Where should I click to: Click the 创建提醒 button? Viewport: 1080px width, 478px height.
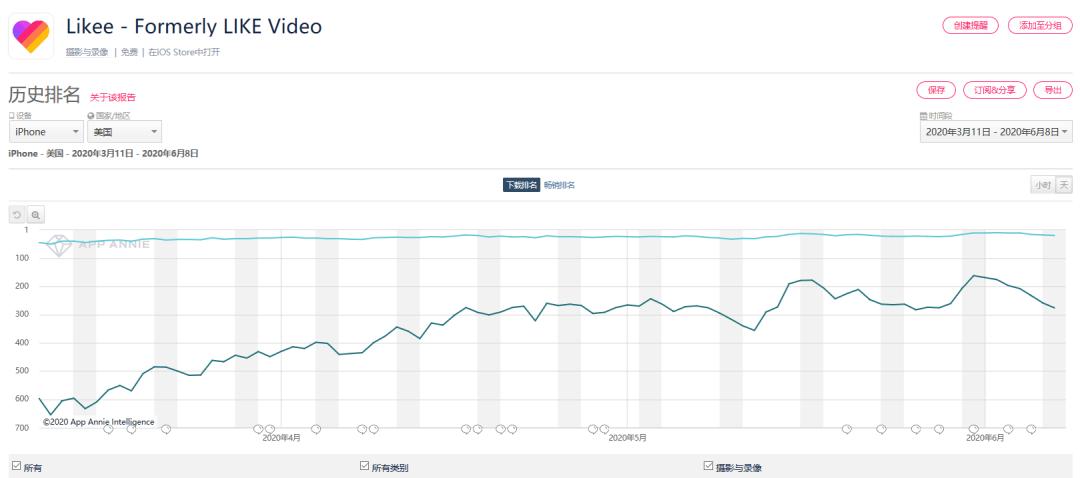pos(970,25)
